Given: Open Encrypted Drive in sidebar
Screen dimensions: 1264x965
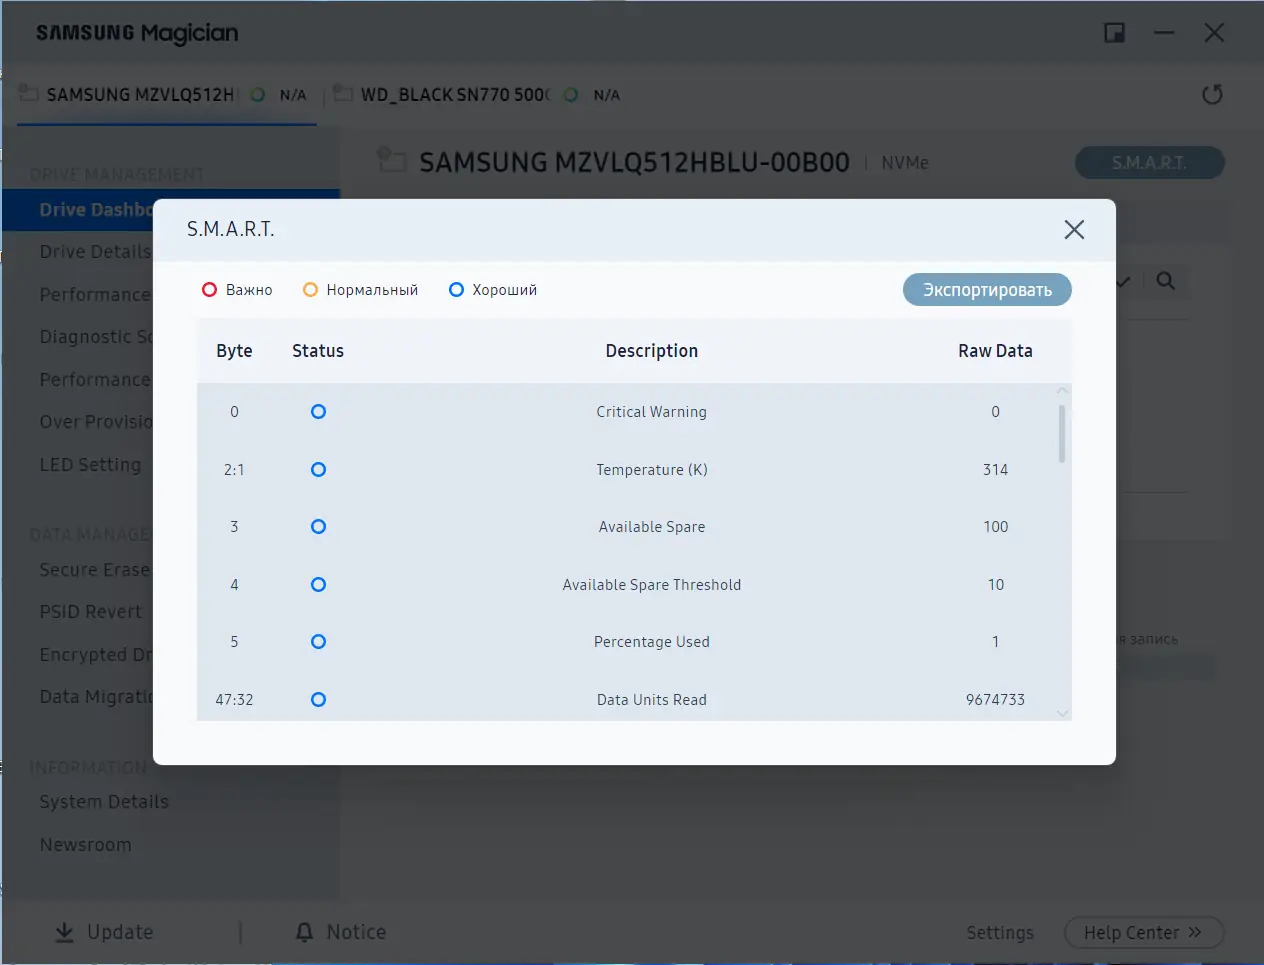Looking at the screenshot, I should click(96, 655).
